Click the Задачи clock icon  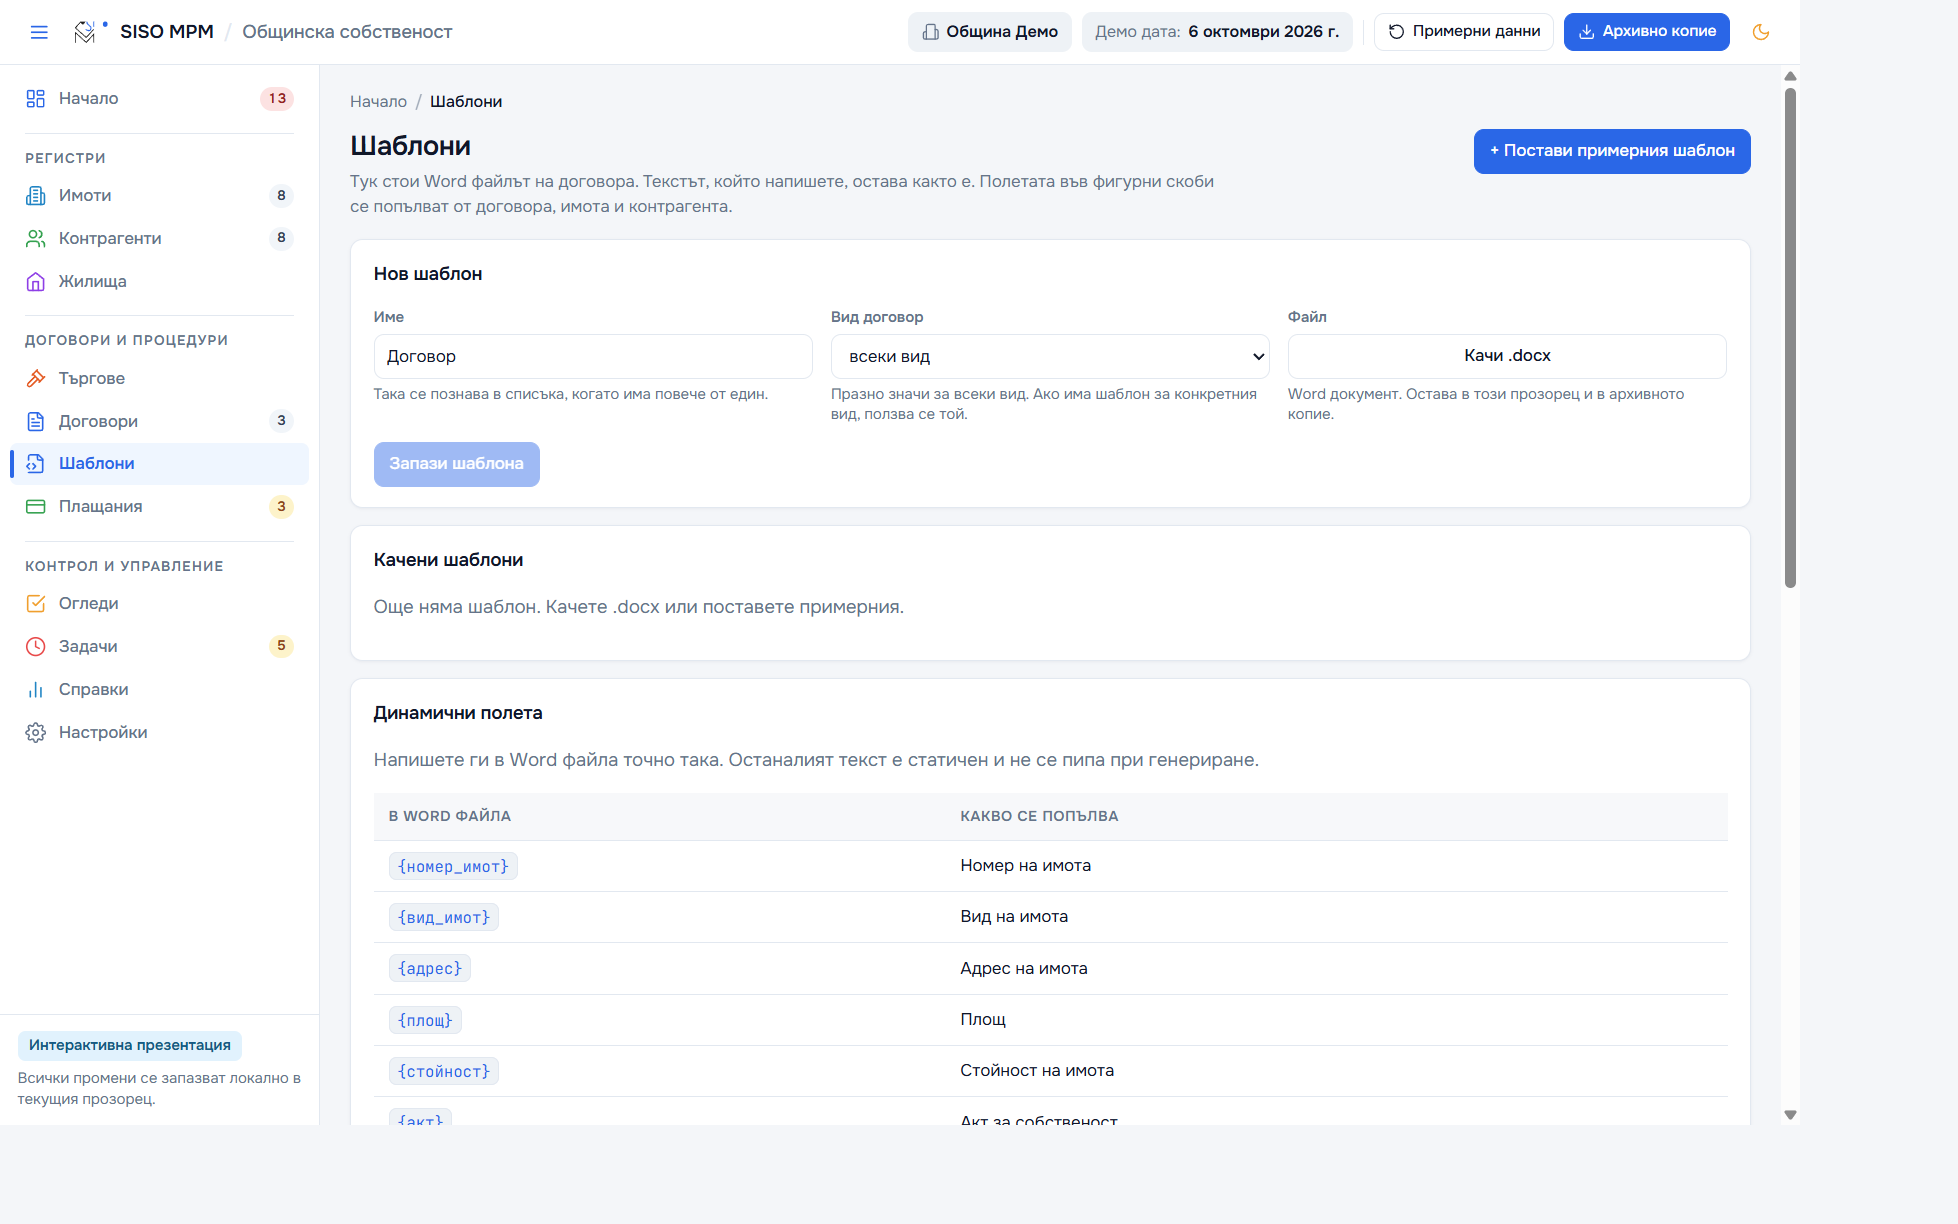point(36,646)
